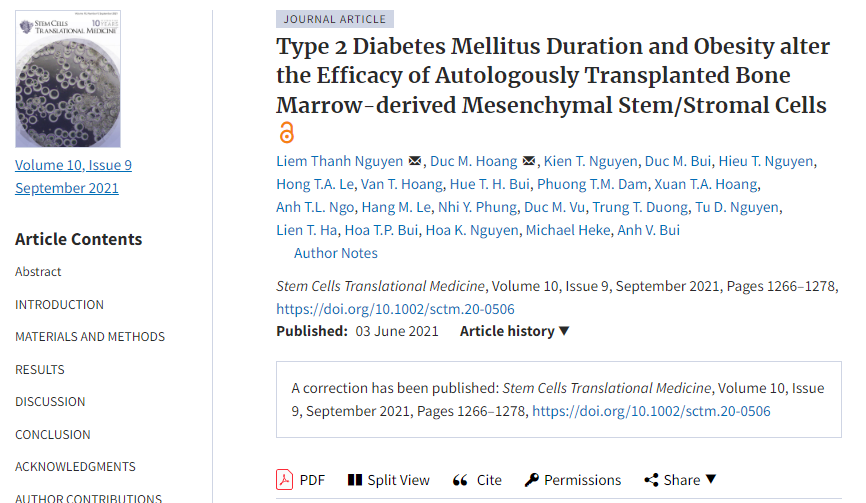Screen dimensions: 866x503
Task: Click the journal cover thumbnail
Action: coord(68,79)
